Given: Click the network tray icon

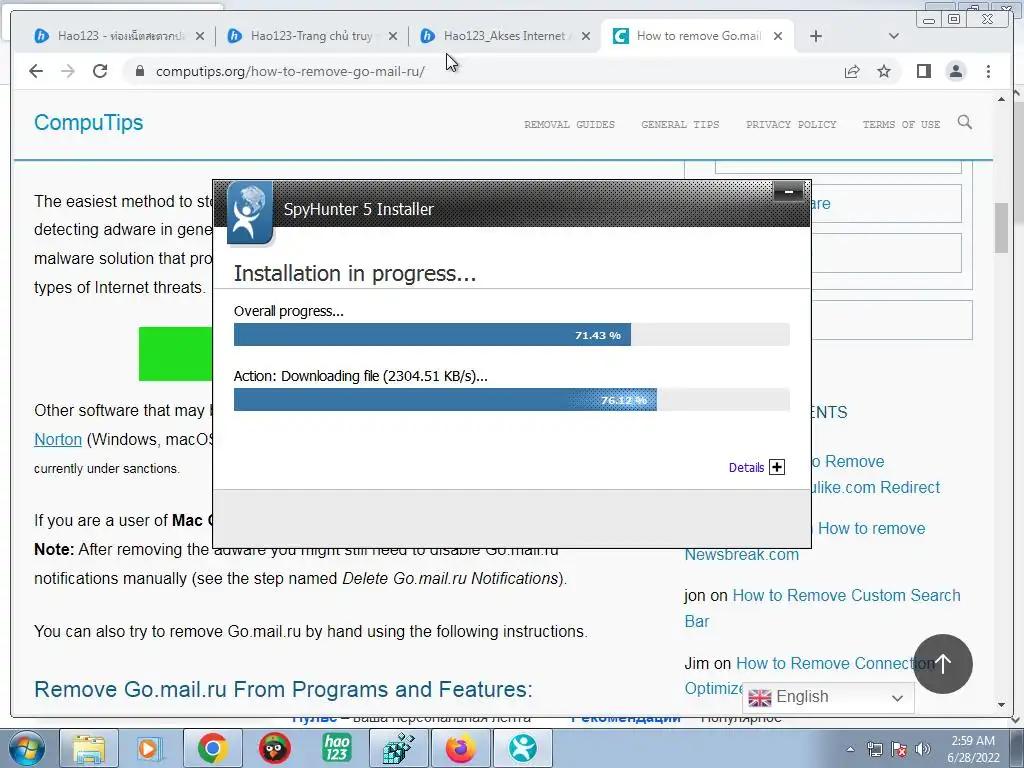Looking at the screenshot, I should (x=874, y=749).
